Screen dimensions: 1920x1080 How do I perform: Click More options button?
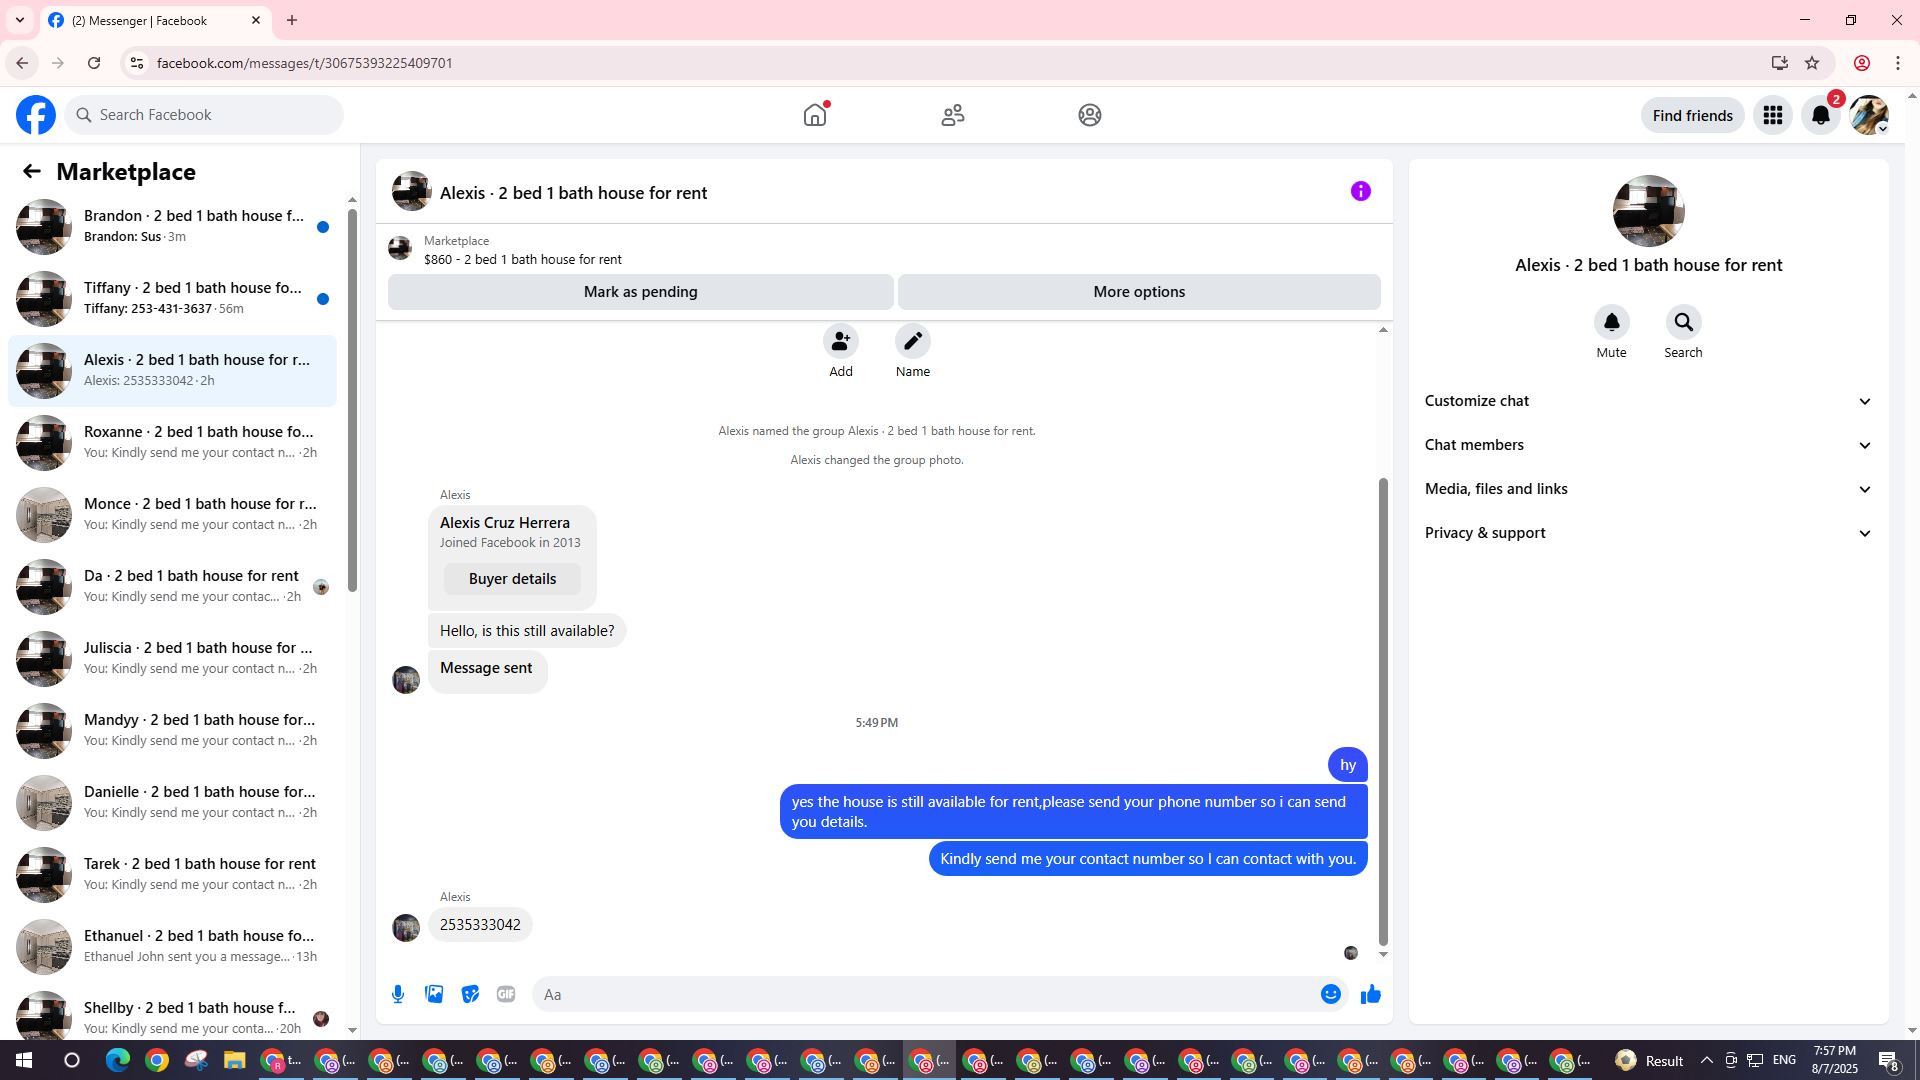pos(1139,292)
